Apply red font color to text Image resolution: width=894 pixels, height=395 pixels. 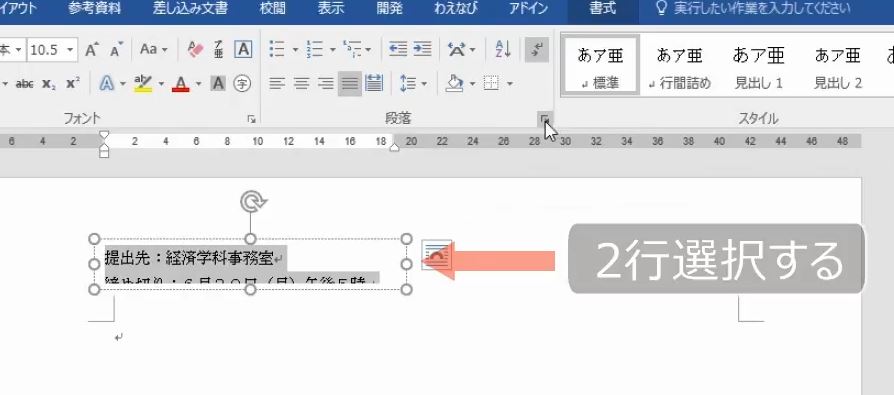181,84
